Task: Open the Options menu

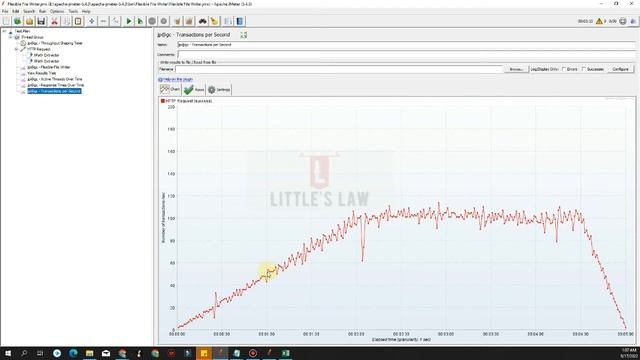Action: pyautogui.click(x=57, y=11)
